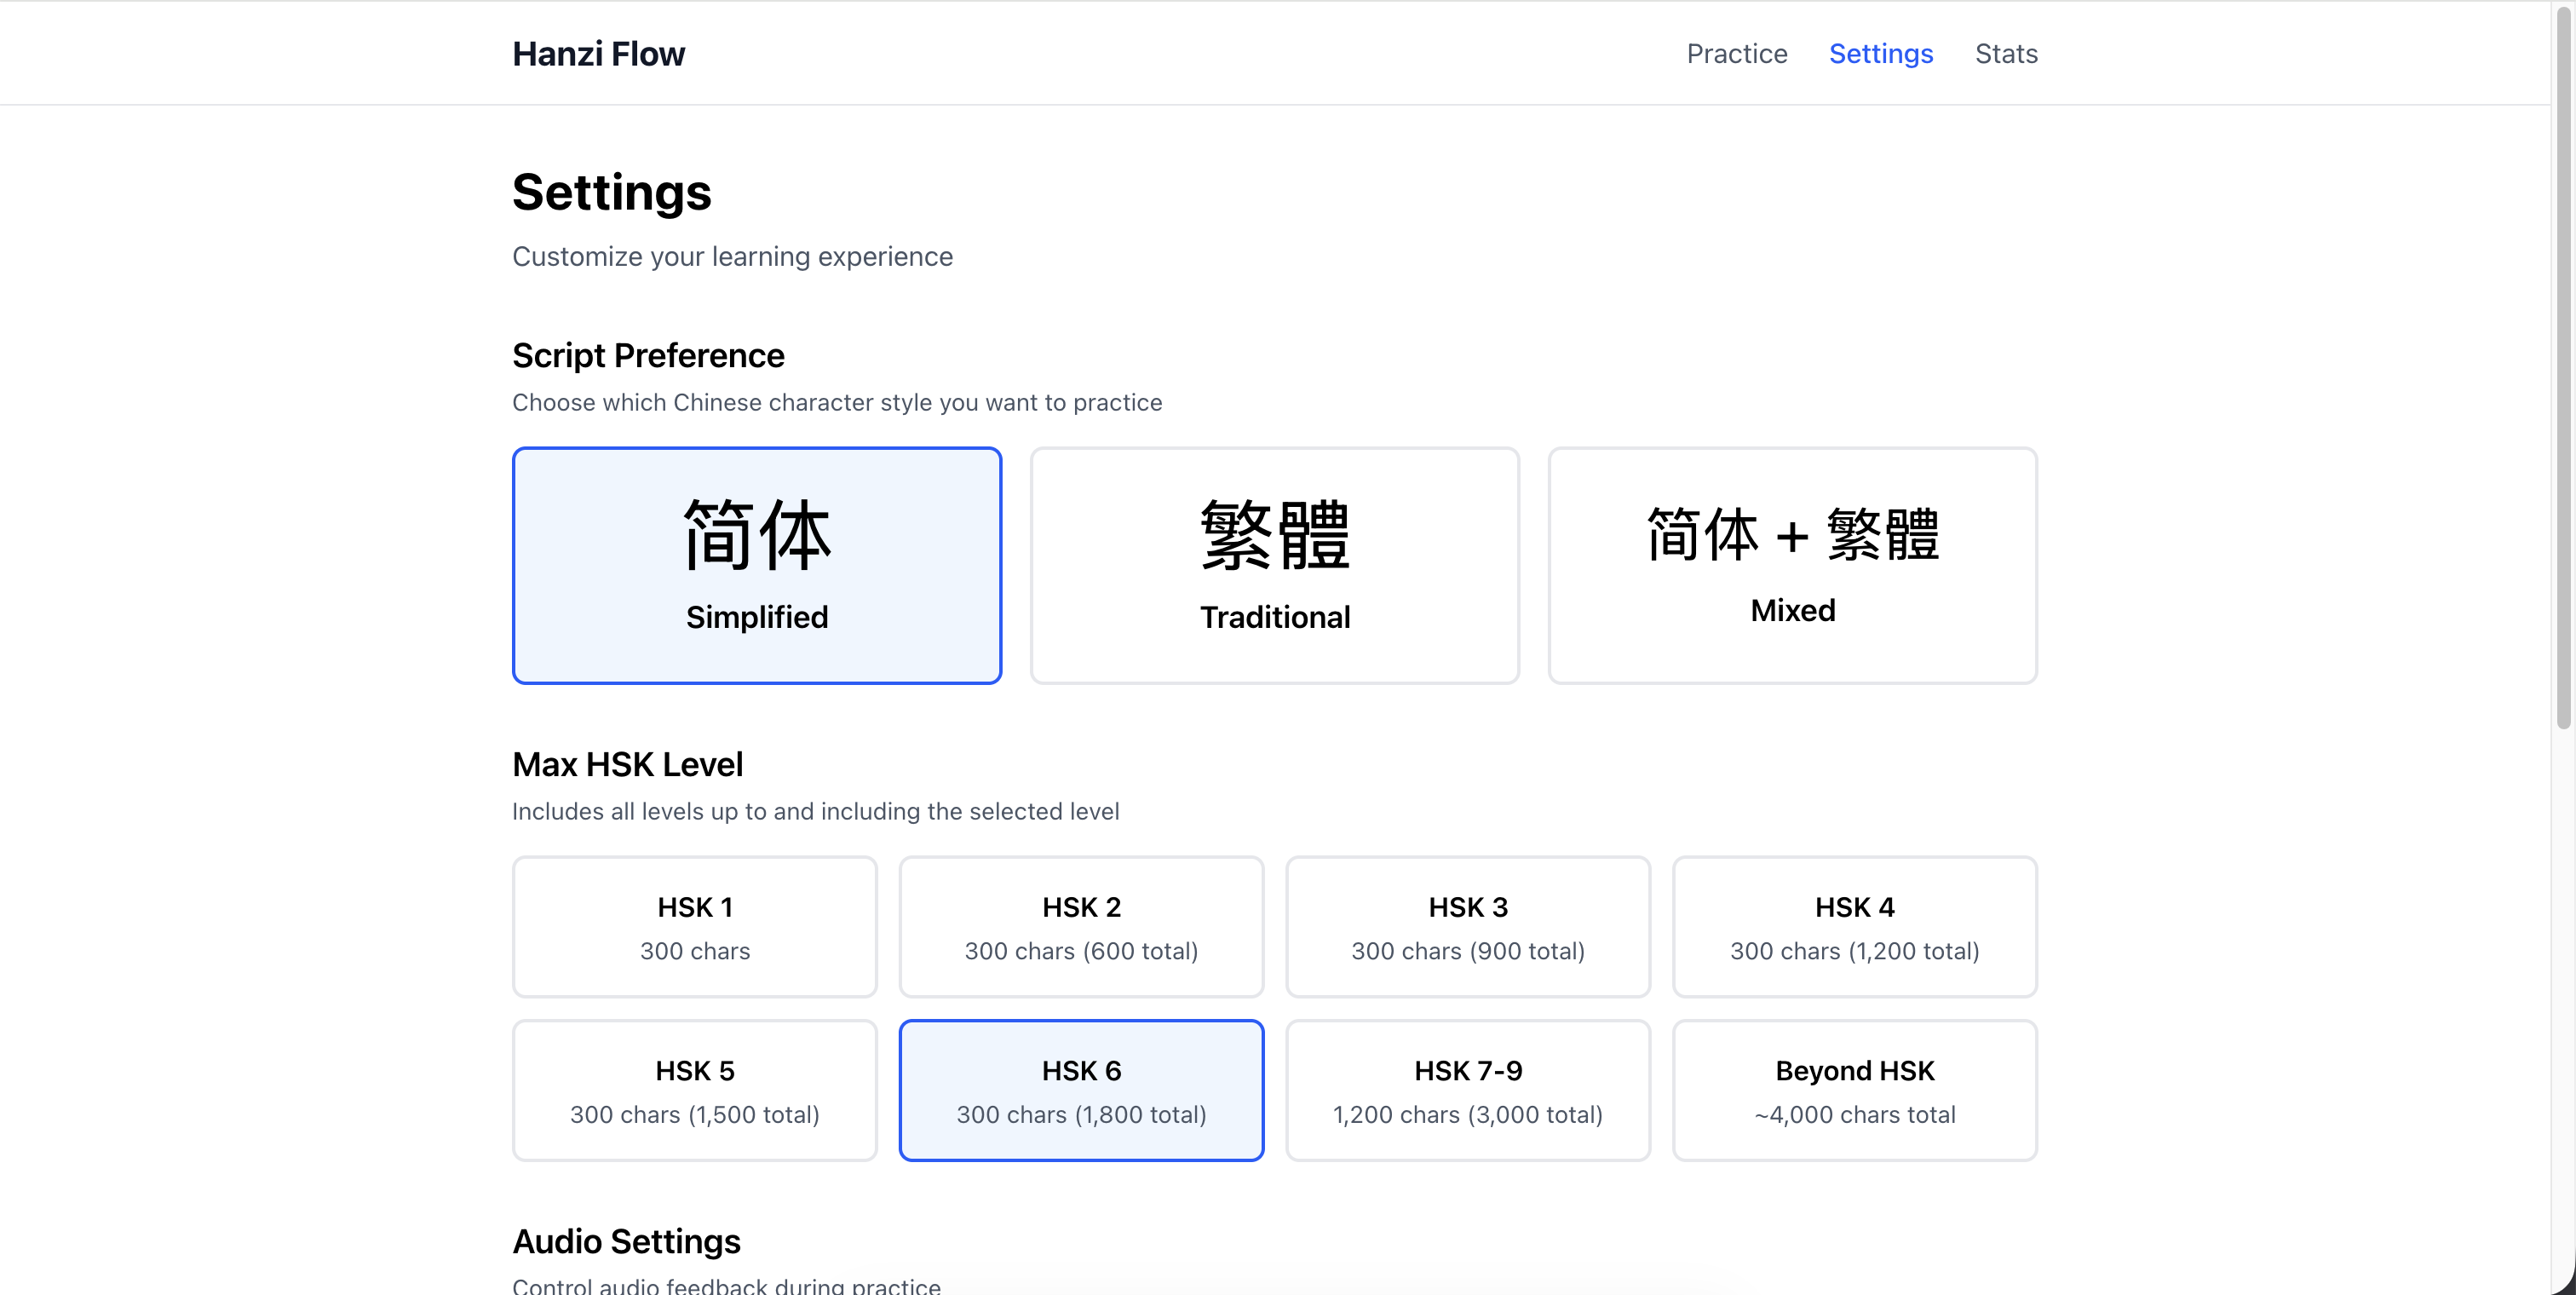
Task: Select the Simplified script option
Action: (756, 565)
